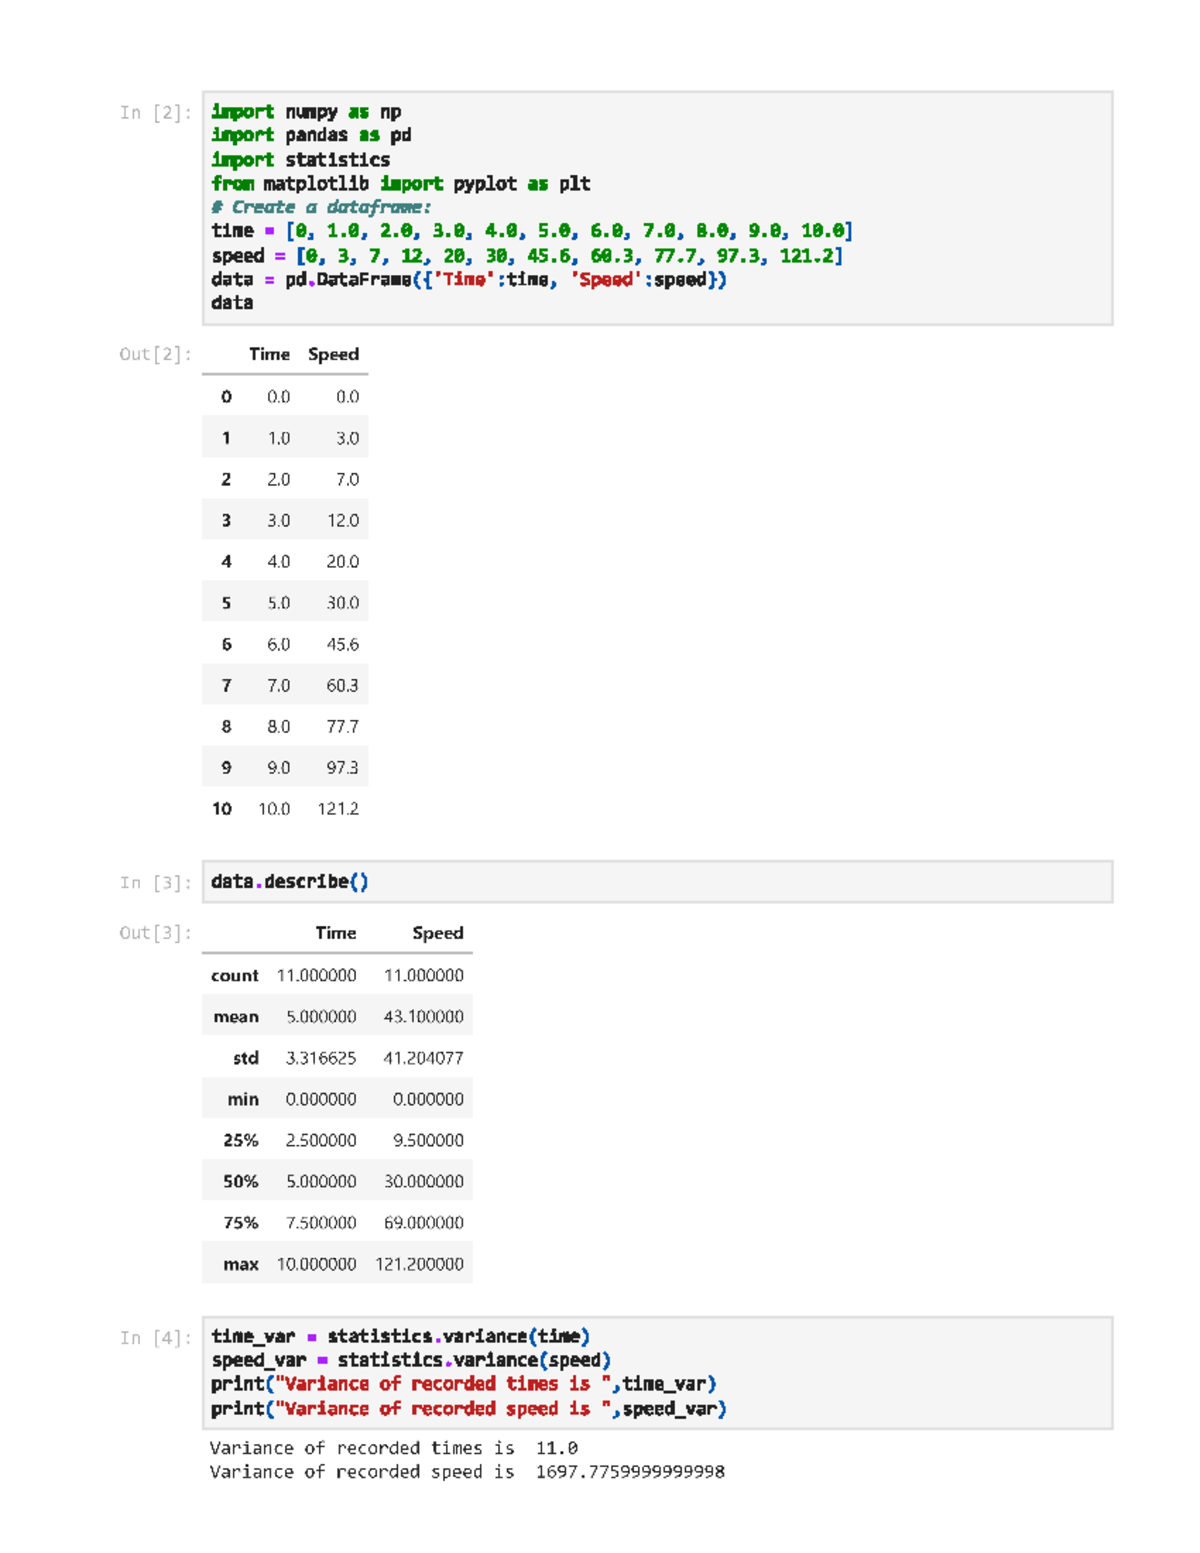Click the Speed value 121.2 in the data table

click(338, 809)
